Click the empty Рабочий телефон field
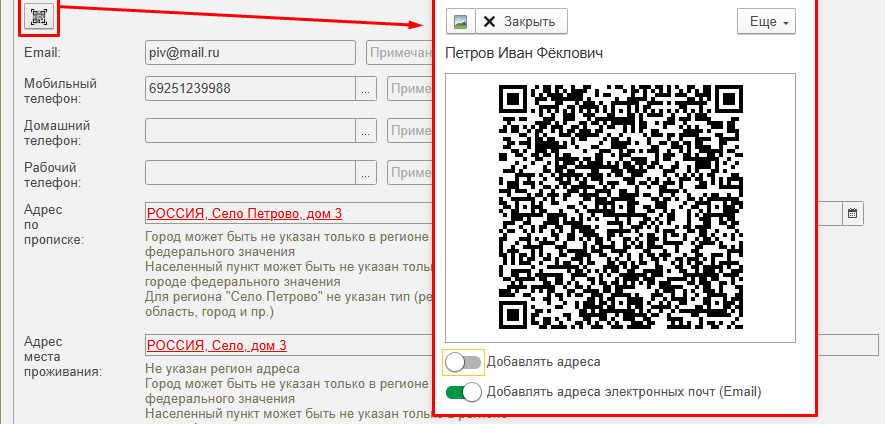Screen dimensions: 885x424 [x=250, y=172]
